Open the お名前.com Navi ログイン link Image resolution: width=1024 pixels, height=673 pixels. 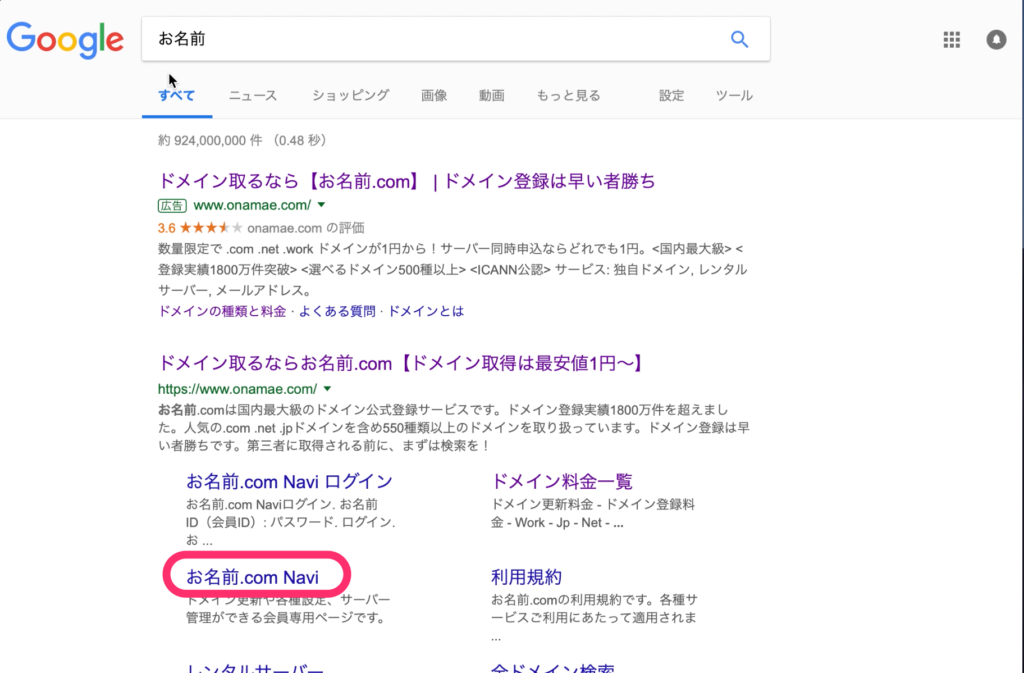point(289,482)
